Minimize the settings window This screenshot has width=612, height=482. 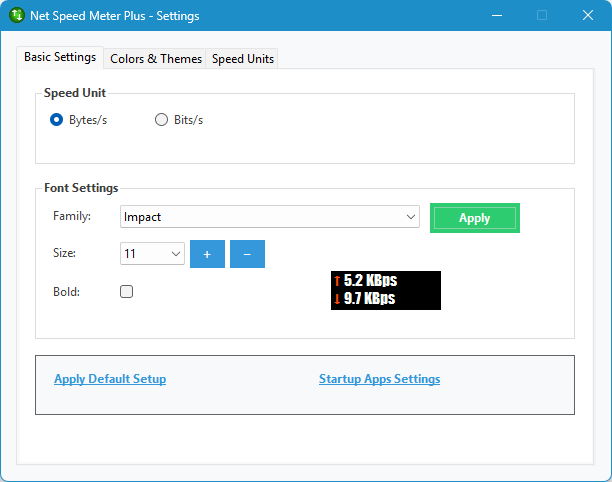pyautogui.click(x=496, y=16)
